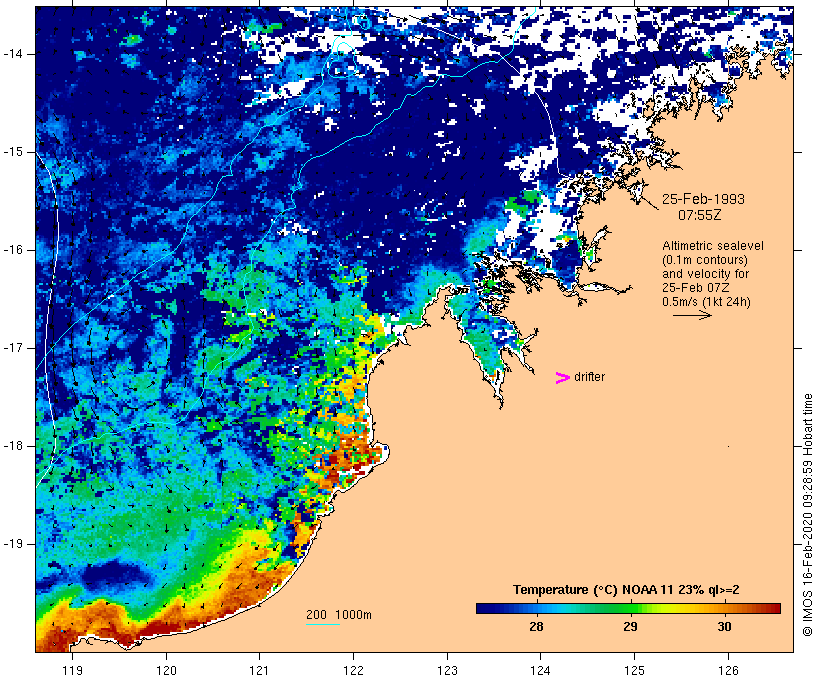Click longitude axis label '121'

pos(259,670)
